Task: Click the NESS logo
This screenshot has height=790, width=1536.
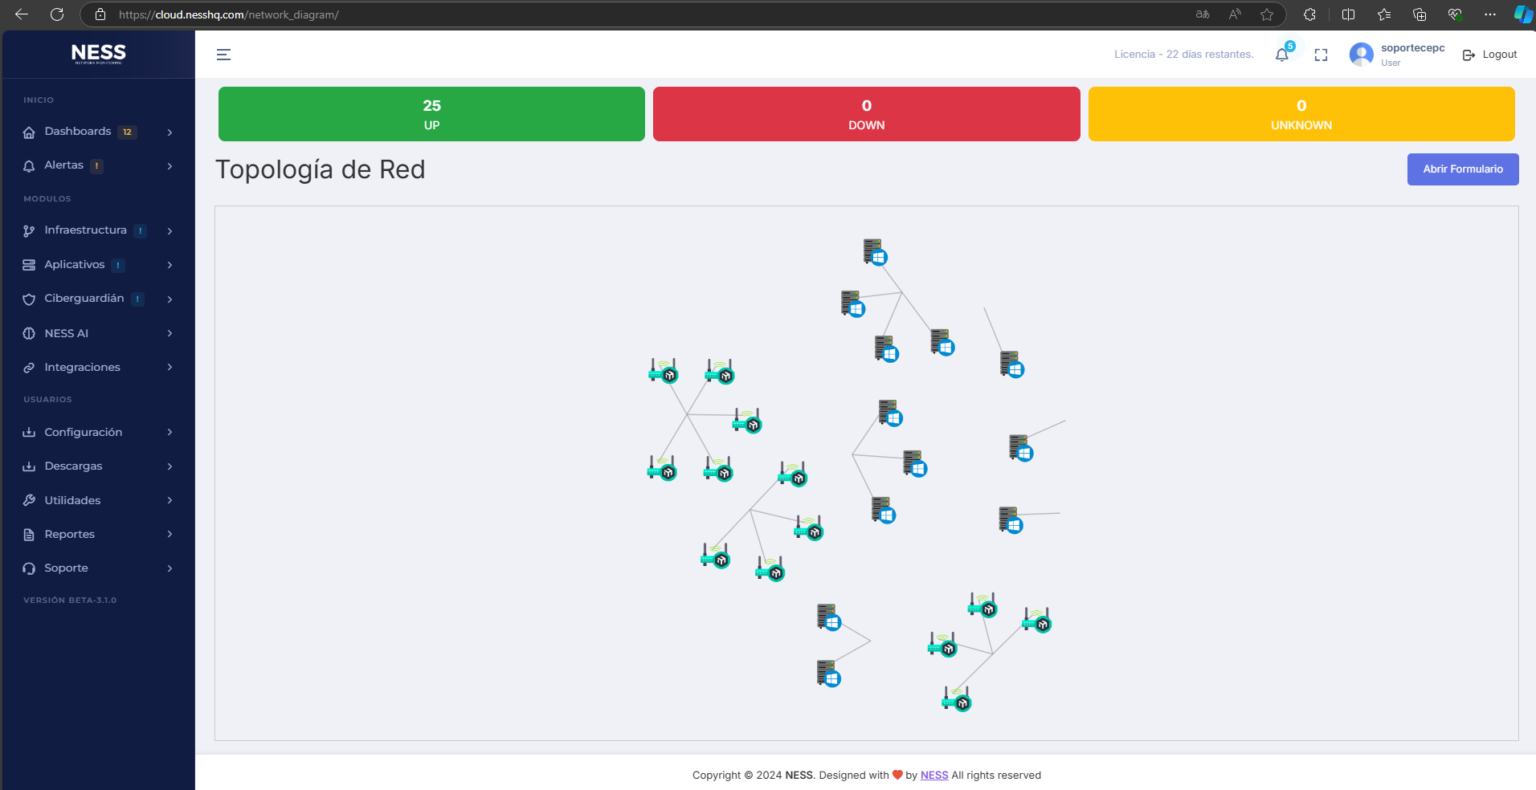Action: [98, 52]
